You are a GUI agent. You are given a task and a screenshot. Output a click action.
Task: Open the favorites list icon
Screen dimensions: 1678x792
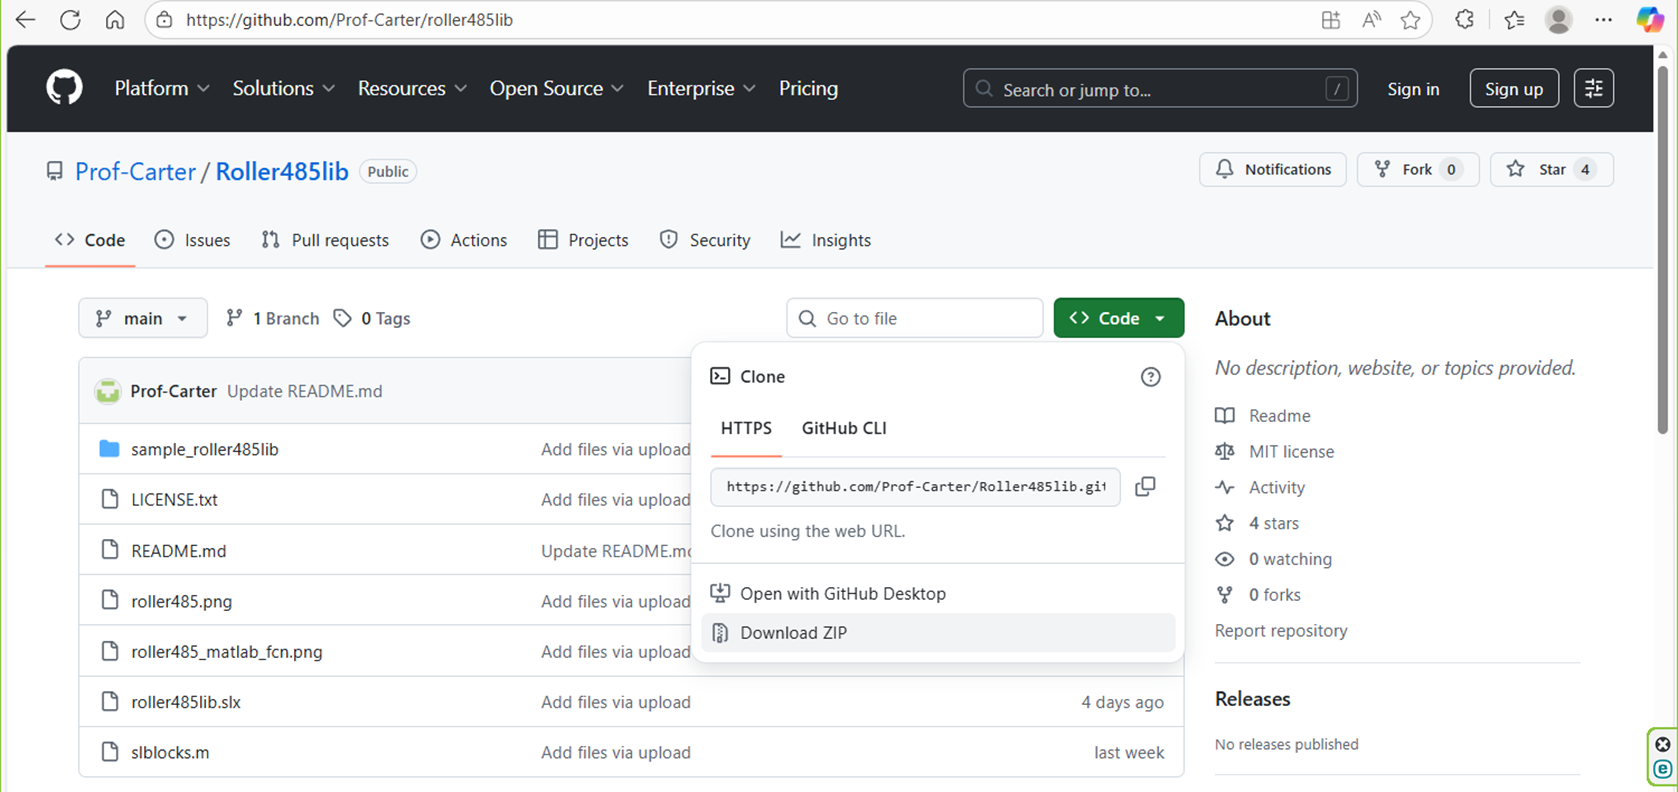[1514, 20]
